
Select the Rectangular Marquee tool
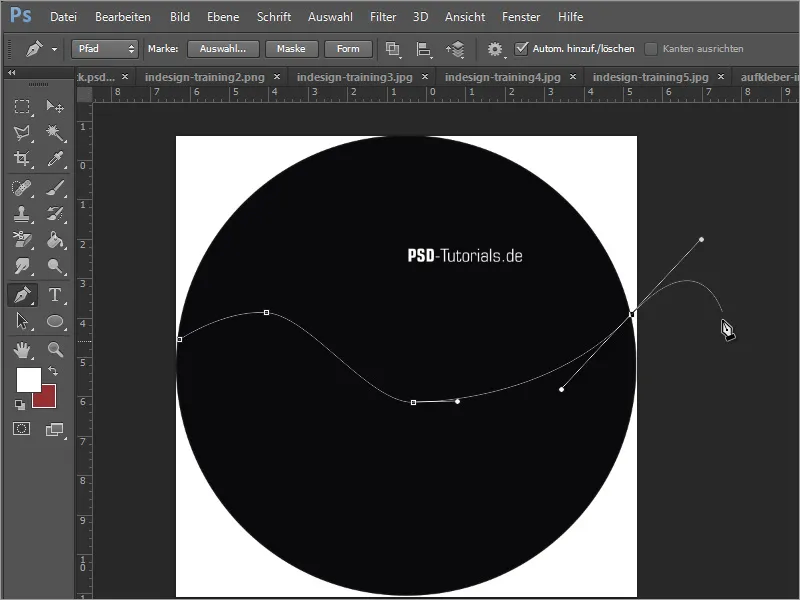[x=21, y=107]
